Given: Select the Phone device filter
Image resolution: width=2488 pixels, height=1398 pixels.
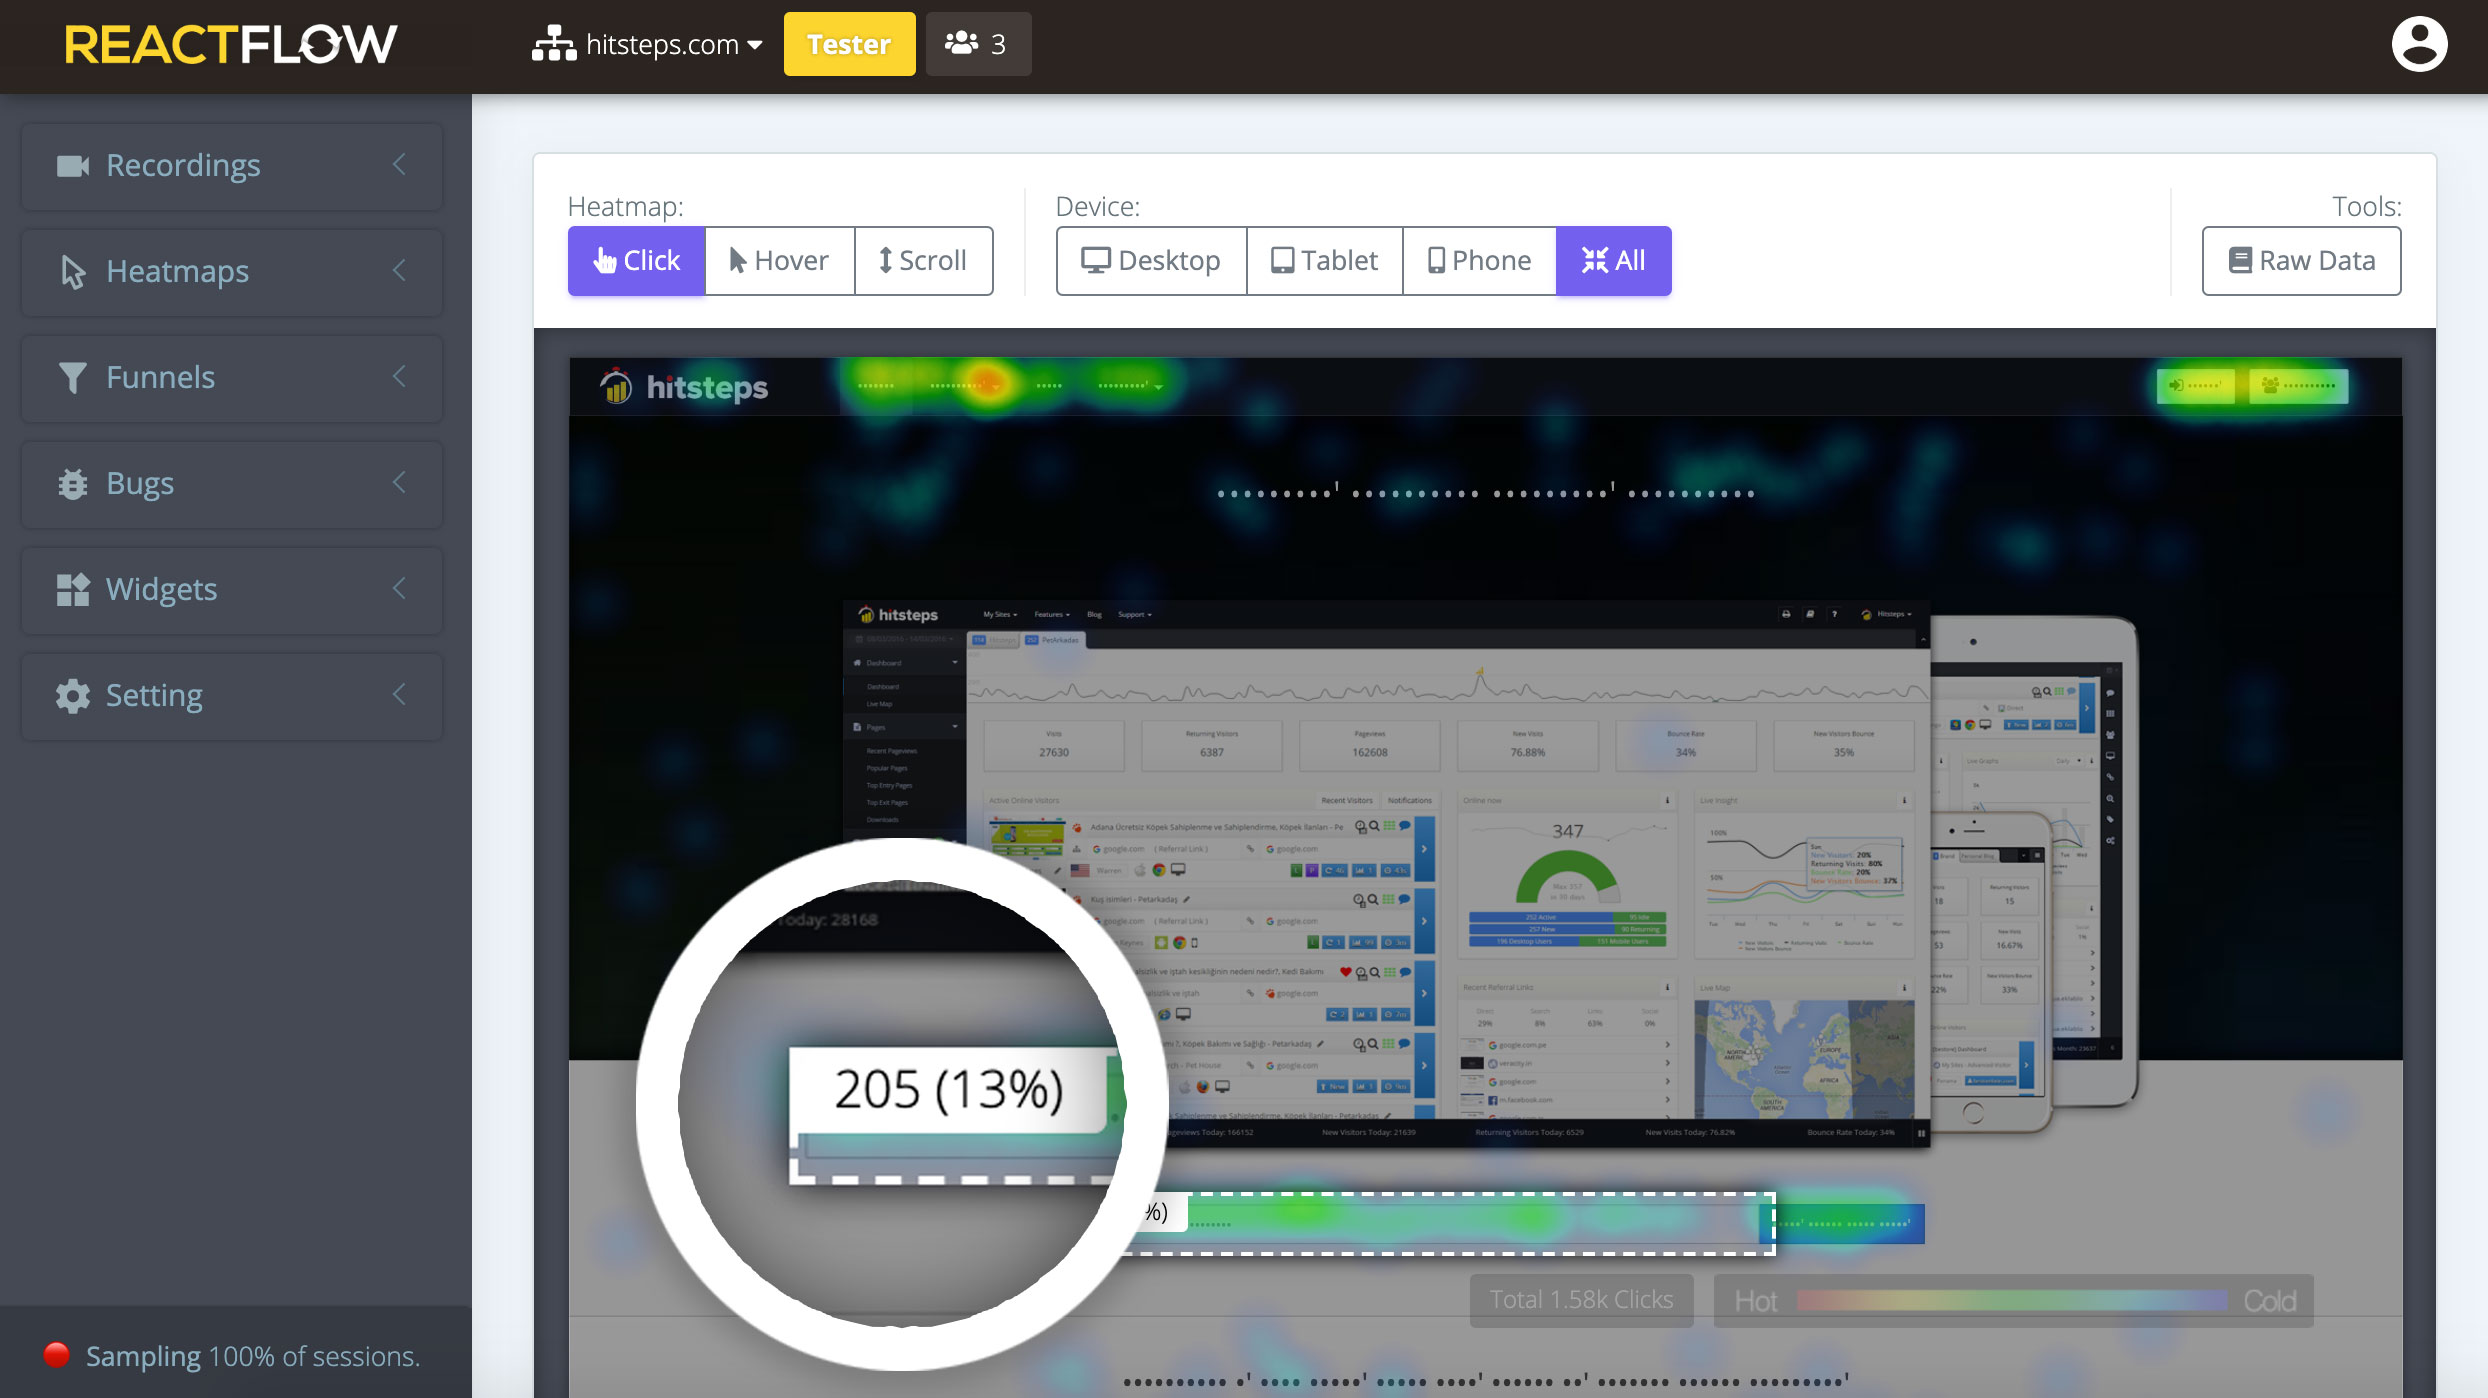Looking at the screenshot, I should tap(1478, 260).
